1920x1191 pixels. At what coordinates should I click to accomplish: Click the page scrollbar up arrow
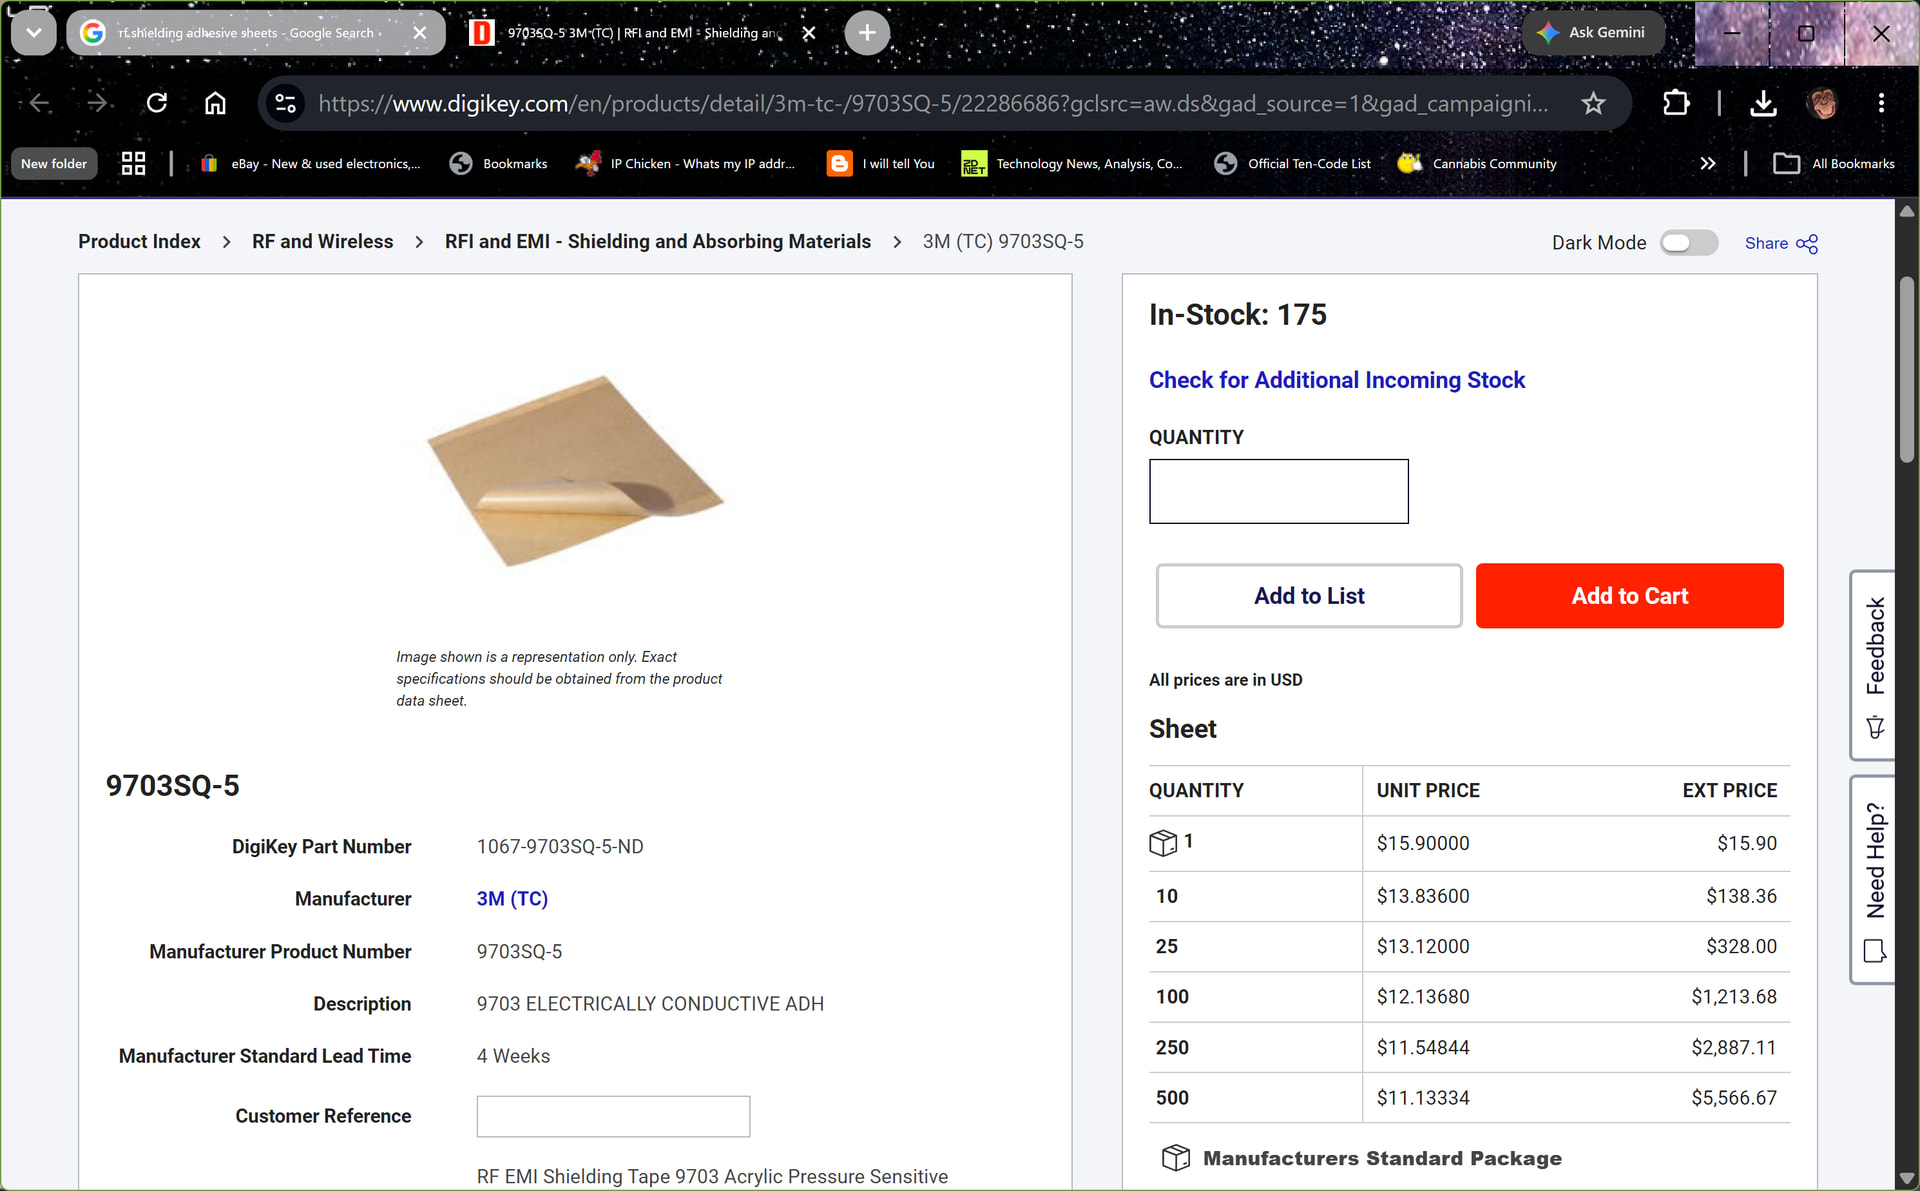(x=1907, y=211)
